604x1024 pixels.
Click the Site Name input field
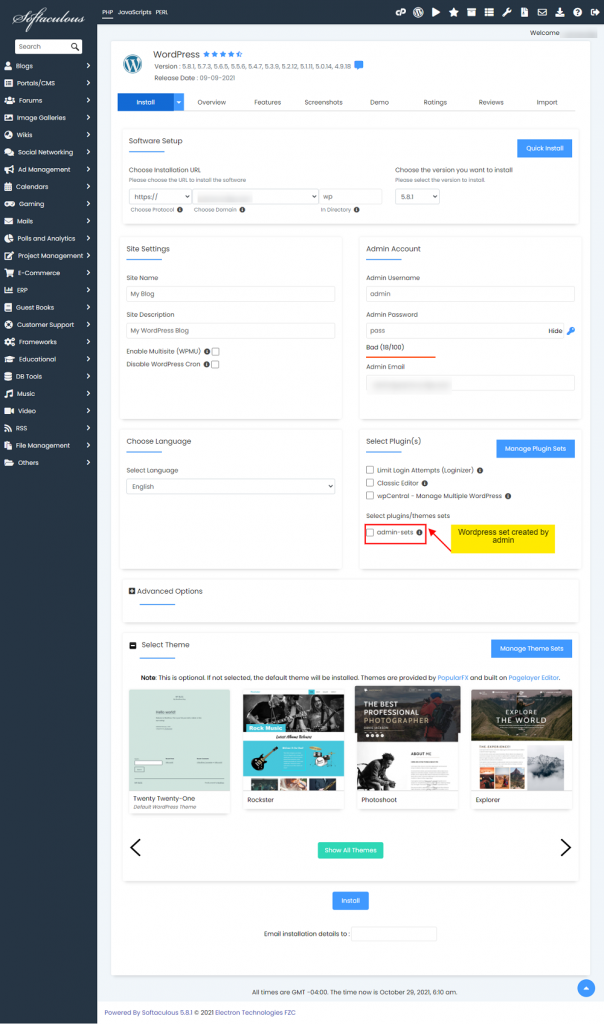coord(230,294)
